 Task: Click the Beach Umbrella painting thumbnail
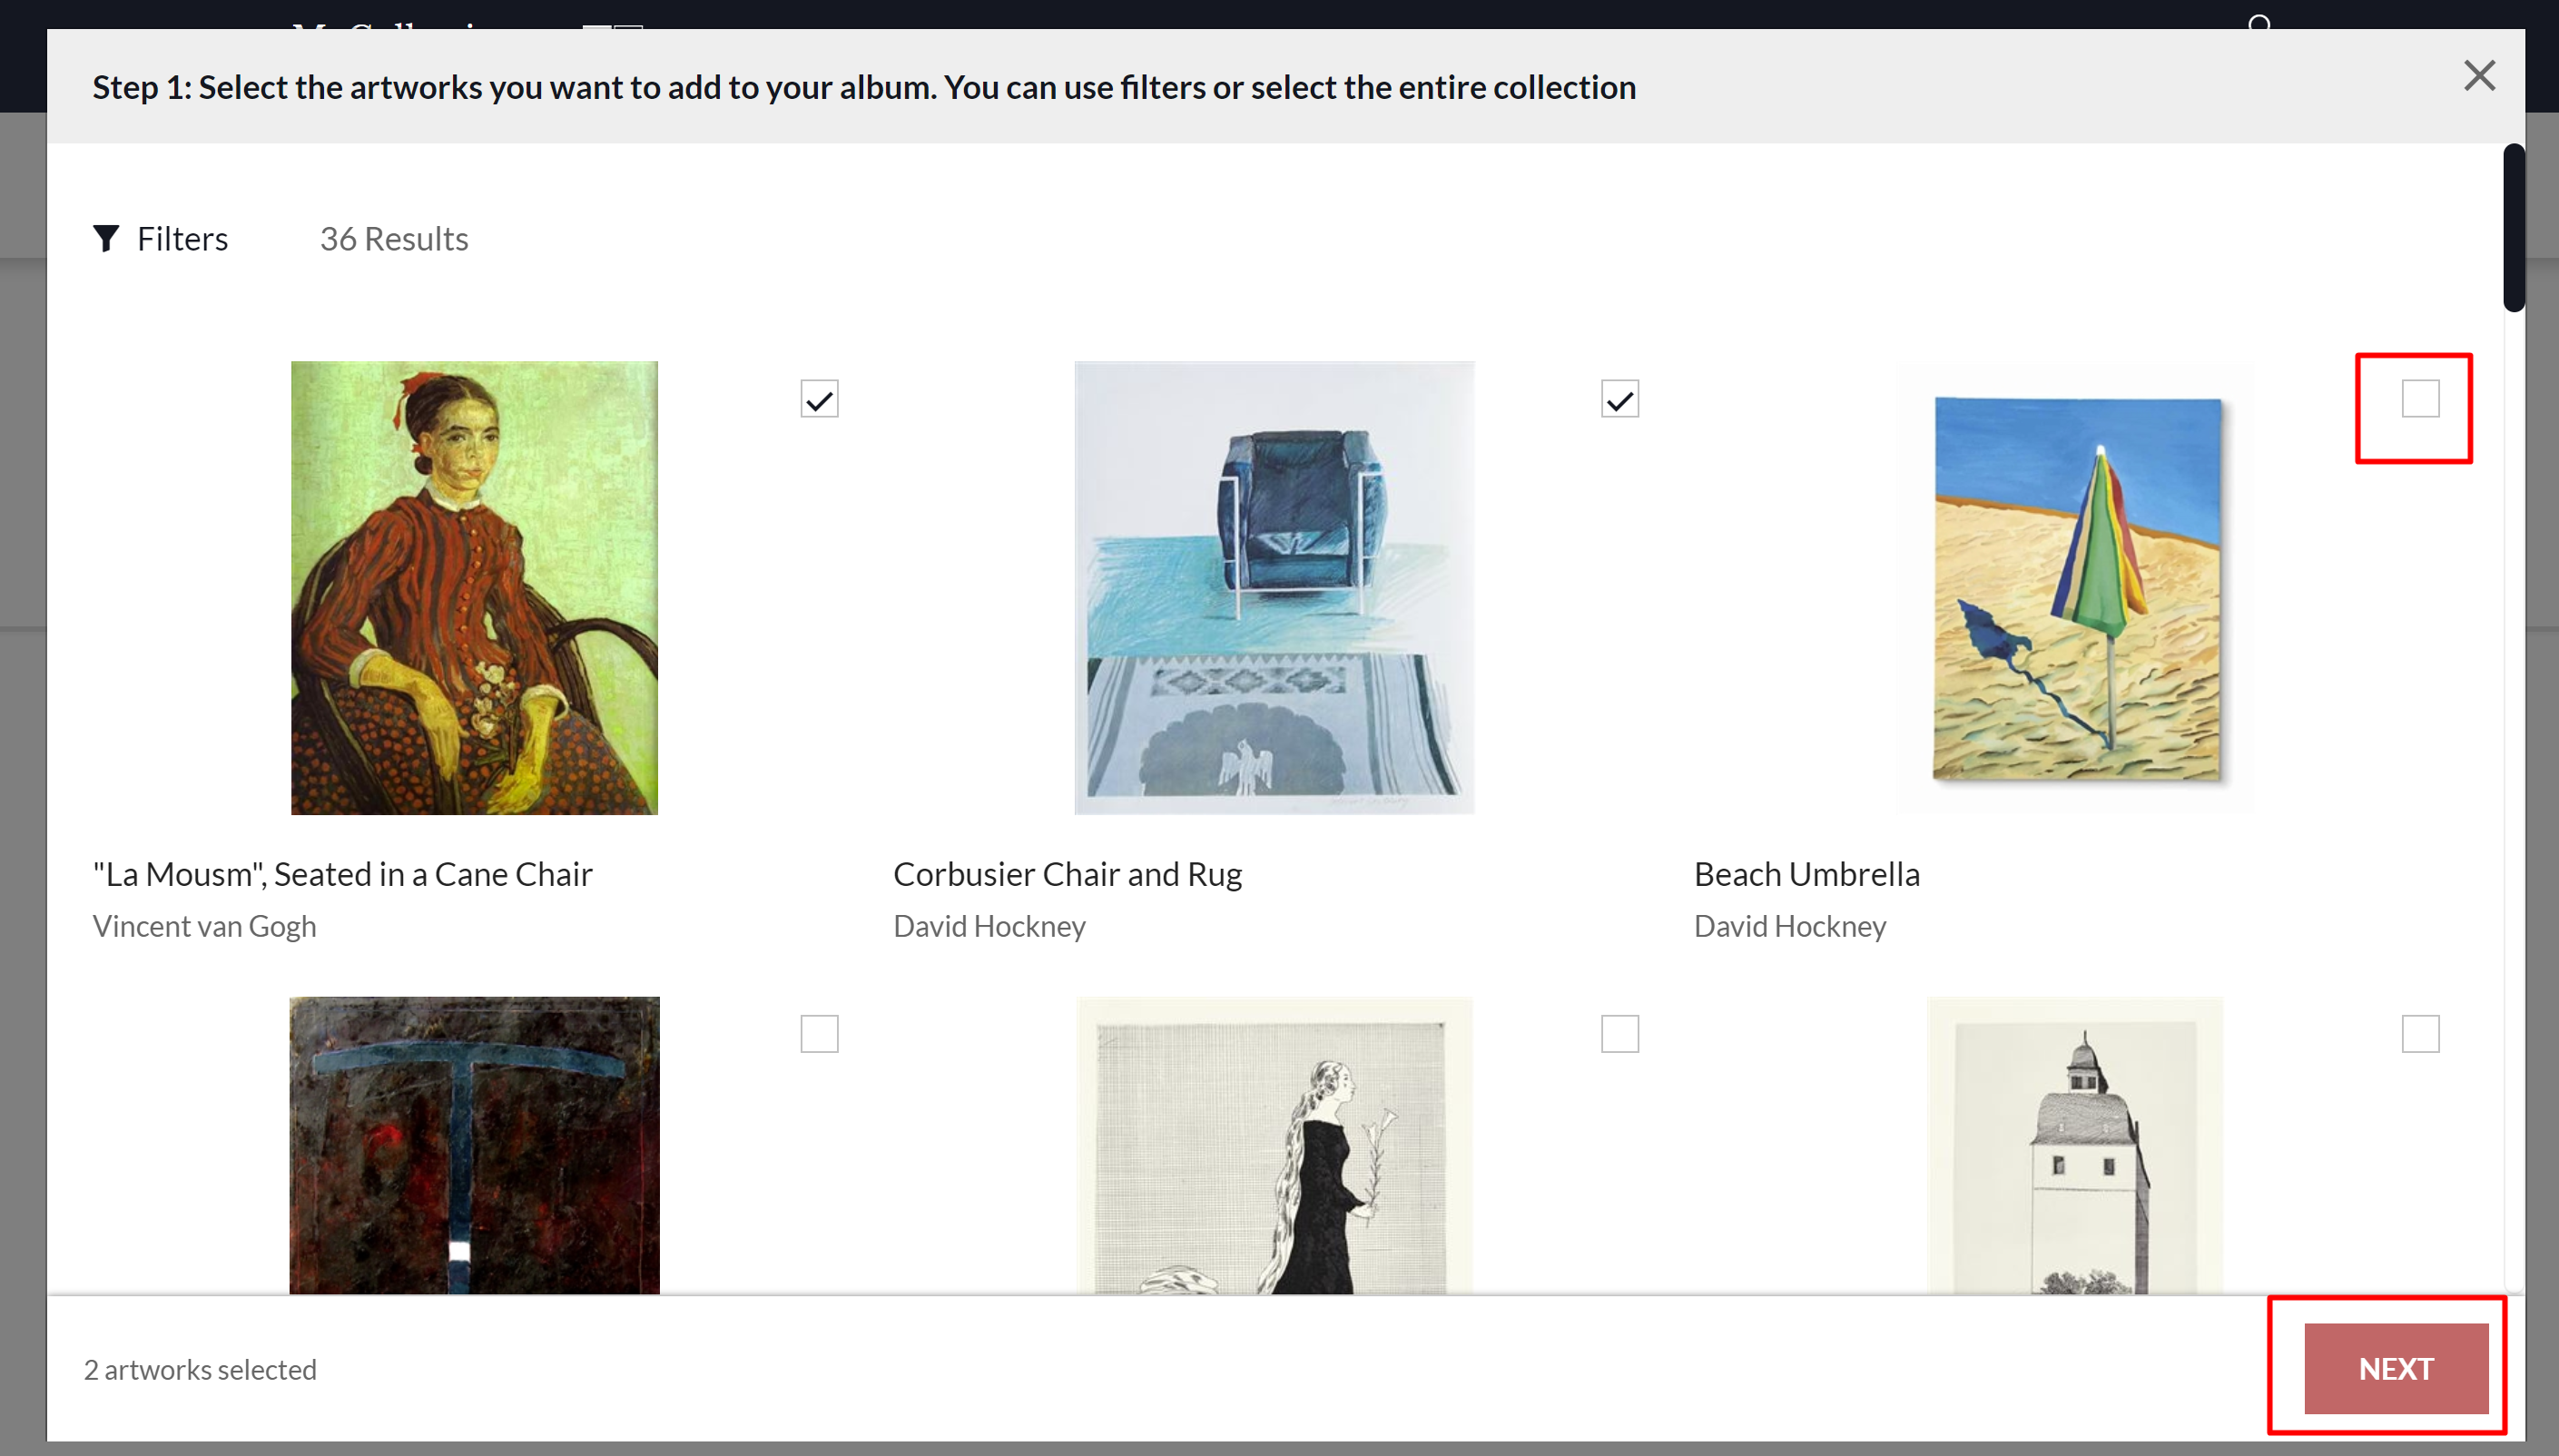tap(2076, 588)
